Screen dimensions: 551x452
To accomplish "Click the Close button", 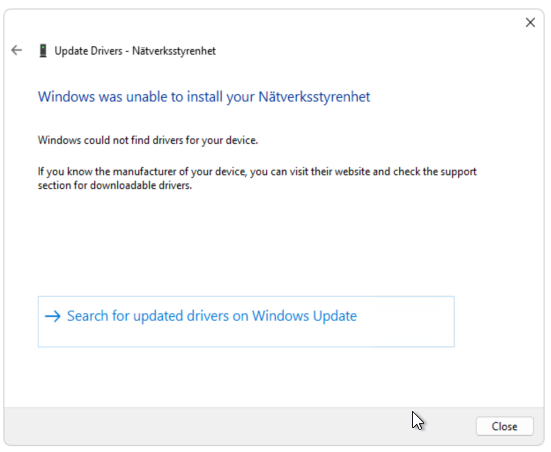I will [x=504, y=426].
